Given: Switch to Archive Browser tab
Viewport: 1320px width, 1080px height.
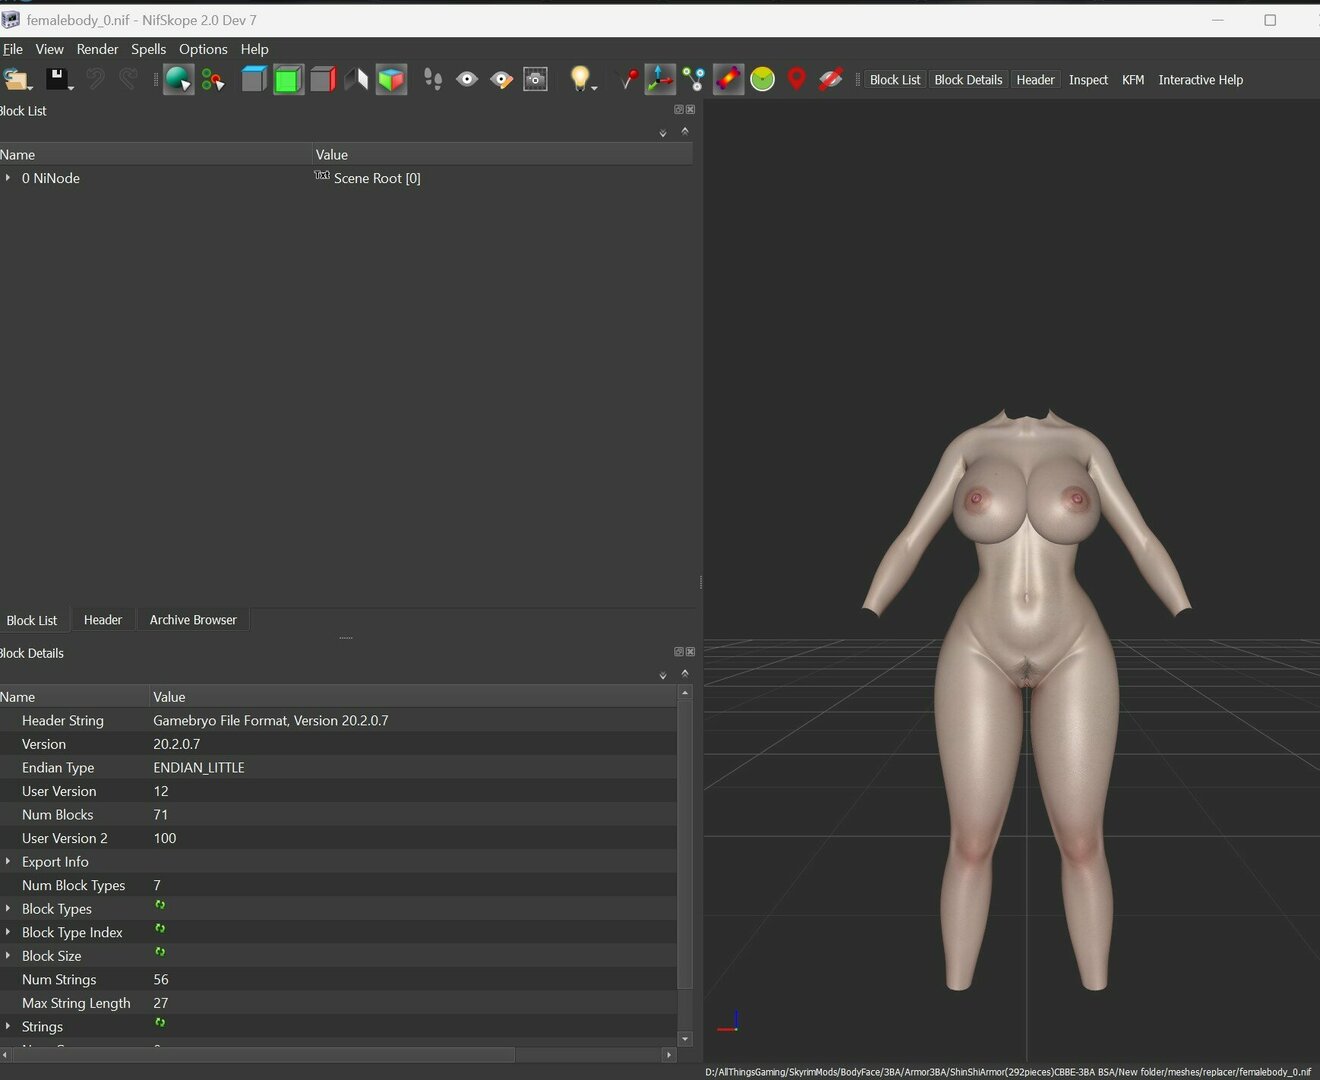Looking at the screenshot, I should click(x=193, y=620).
